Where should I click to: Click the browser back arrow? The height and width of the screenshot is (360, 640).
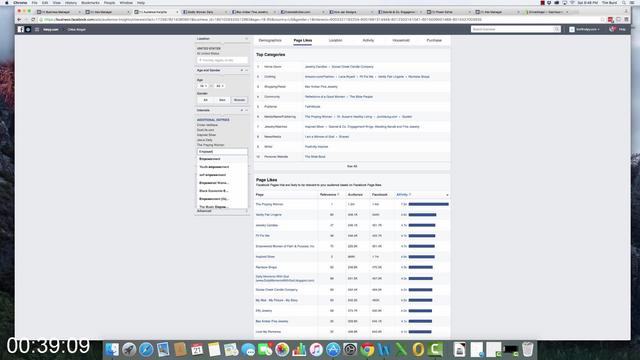19,19
